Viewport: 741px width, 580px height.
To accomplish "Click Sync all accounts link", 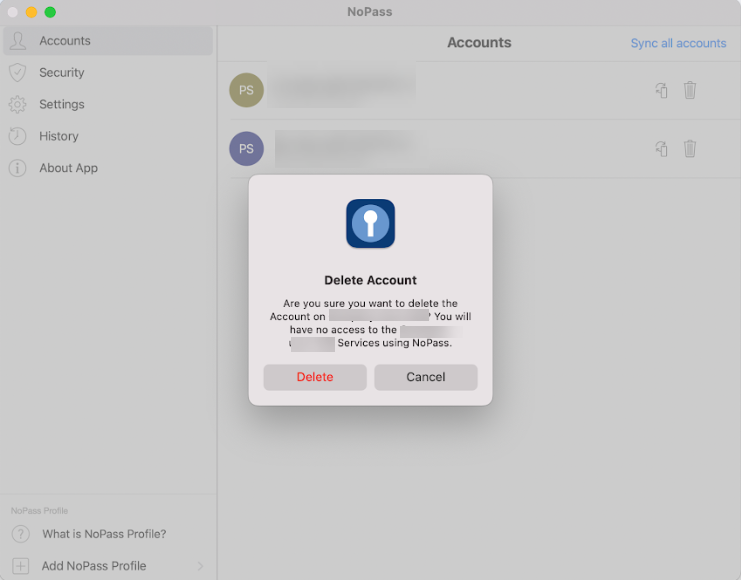I will pyautogui.click(x=678, y=43).
